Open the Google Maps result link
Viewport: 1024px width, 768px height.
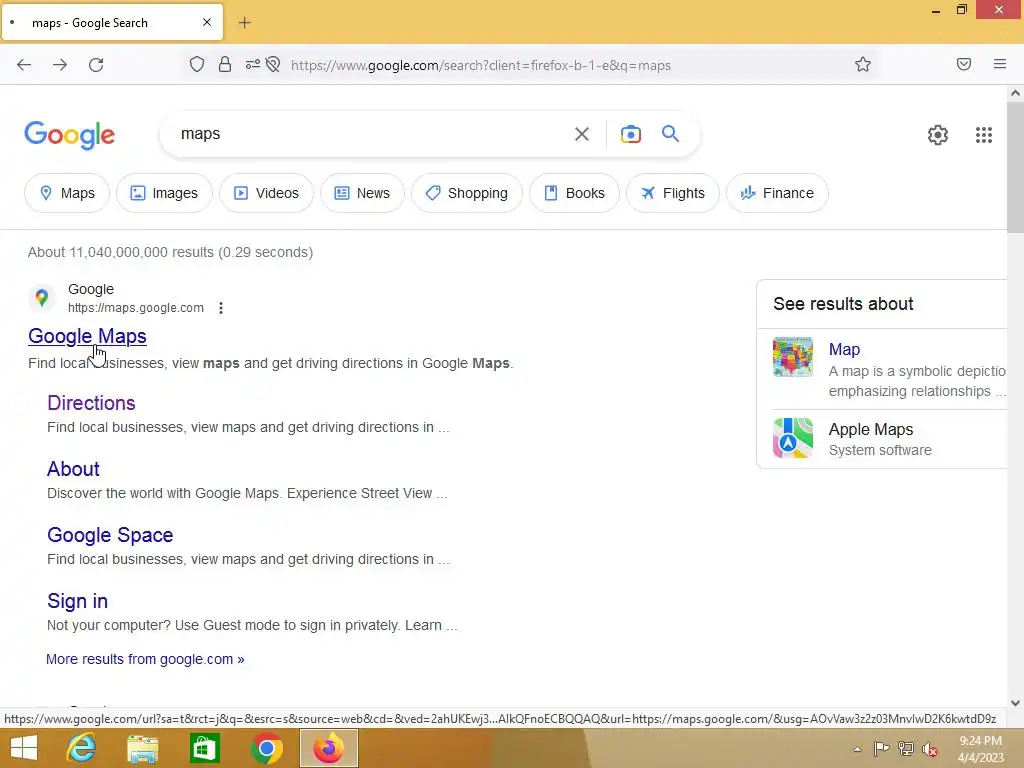[88, 336]
